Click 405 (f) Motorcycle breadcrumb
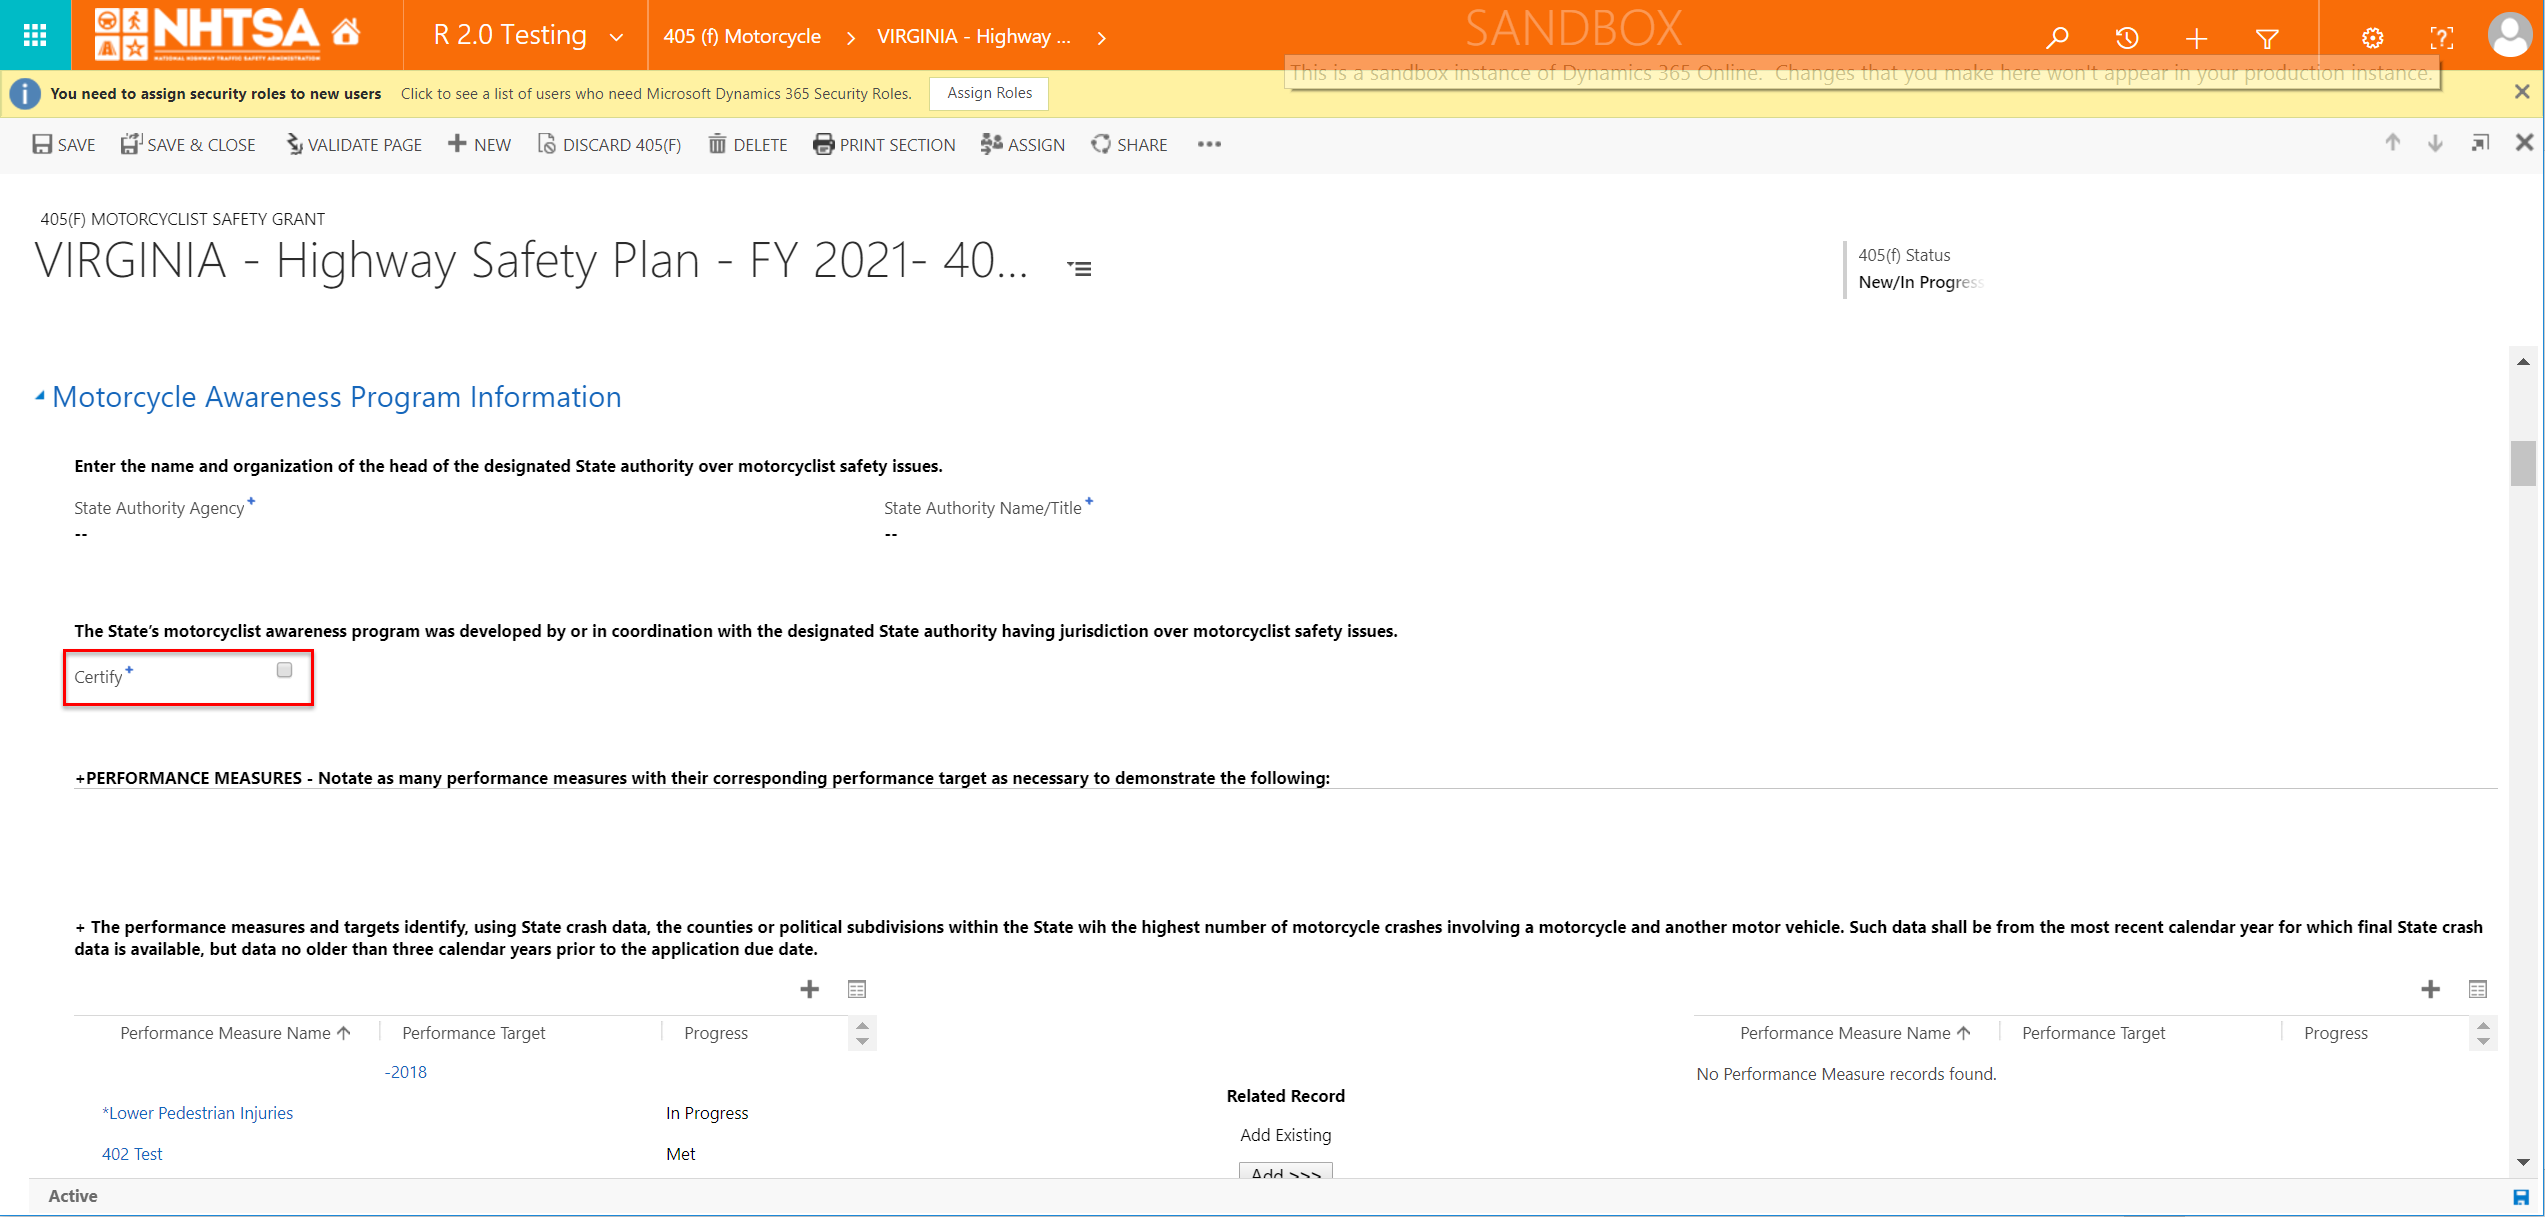Image resolution: width=2545 pixels, height=1217 pixels. [742, 37]
